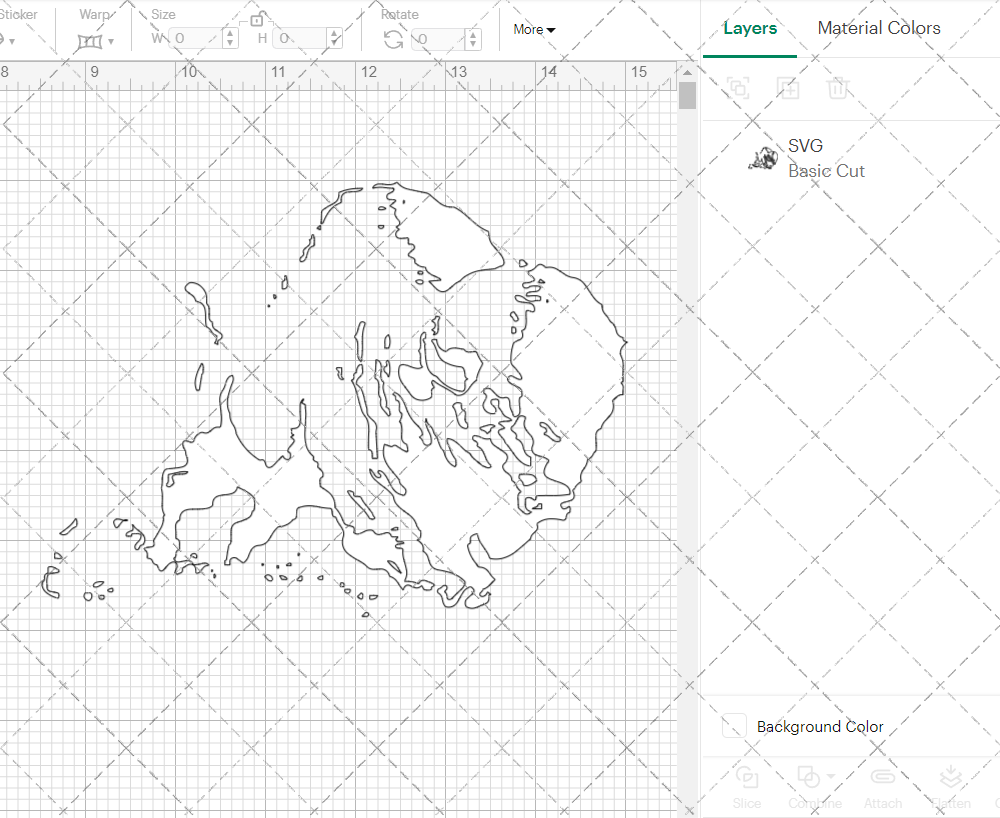Adjust the Rotate stepper arrows
Screen dimensions: 1000x818
point(473,39)
